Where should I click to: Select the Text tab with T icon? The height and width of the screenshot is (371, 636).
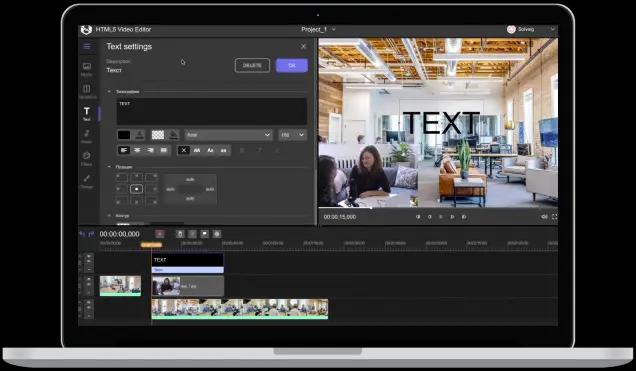[x=87, y=114]
